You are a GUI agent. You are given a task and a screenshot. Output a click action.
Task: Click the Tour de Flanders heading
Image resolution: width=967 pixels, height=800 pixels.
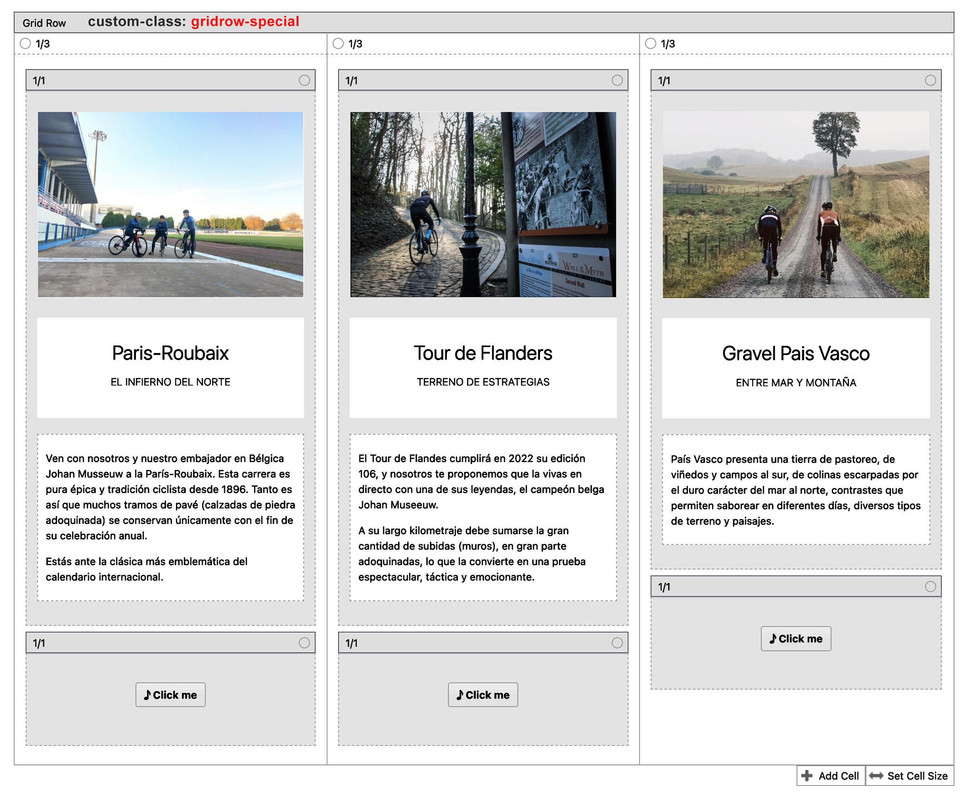[x=483, y=353]
